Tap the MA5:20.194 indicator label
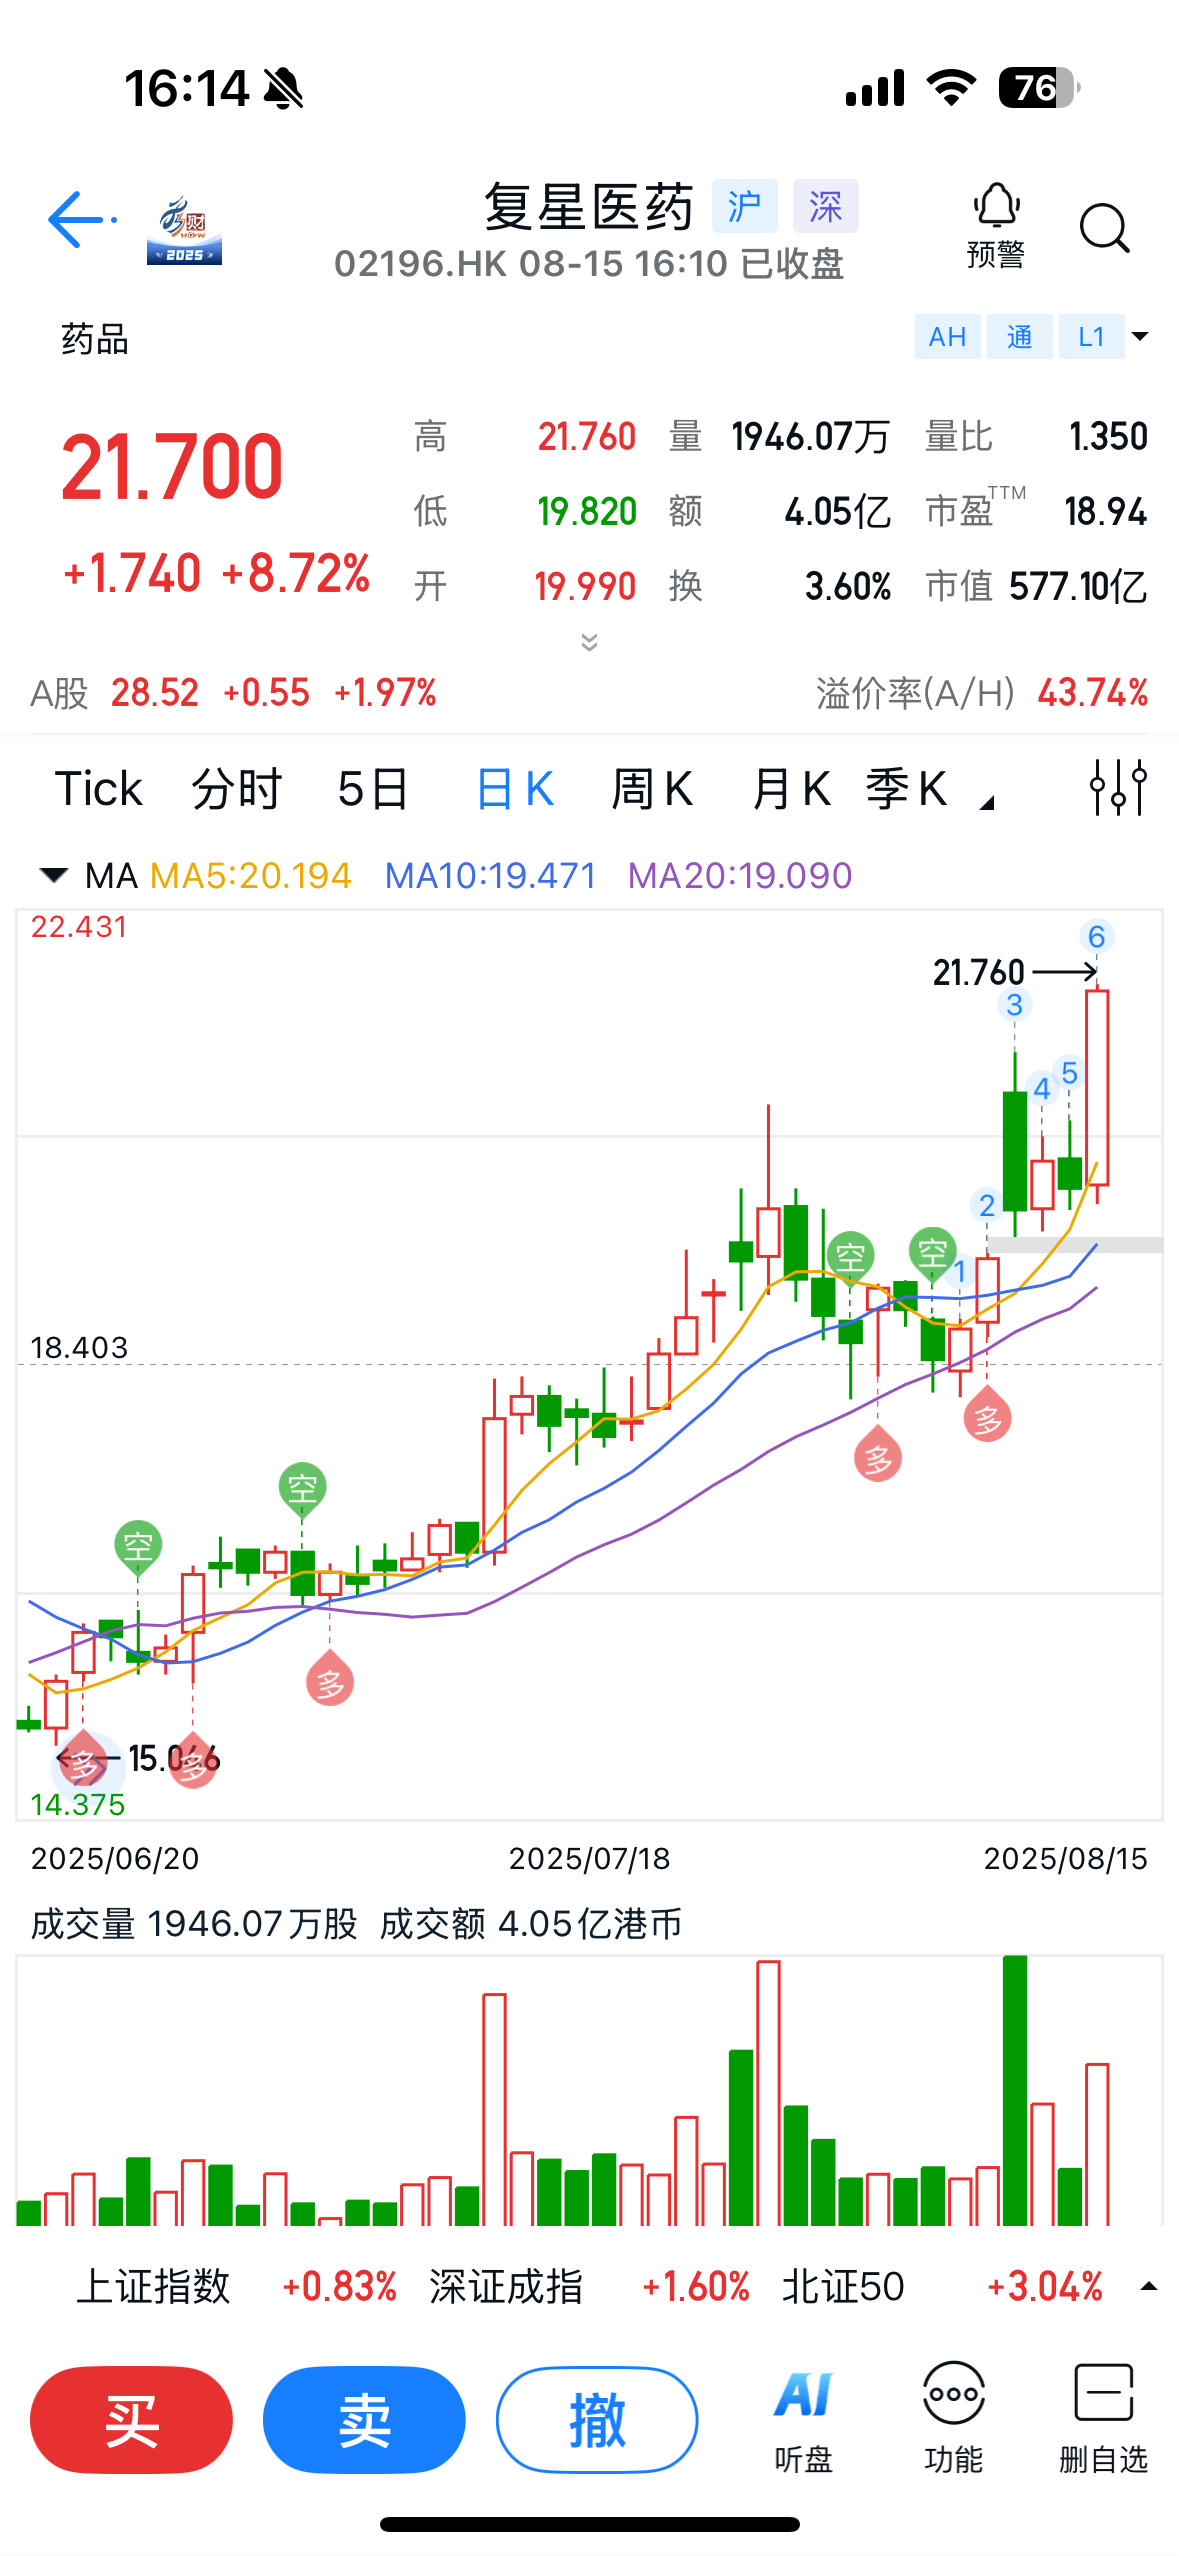 click(251, 876)
